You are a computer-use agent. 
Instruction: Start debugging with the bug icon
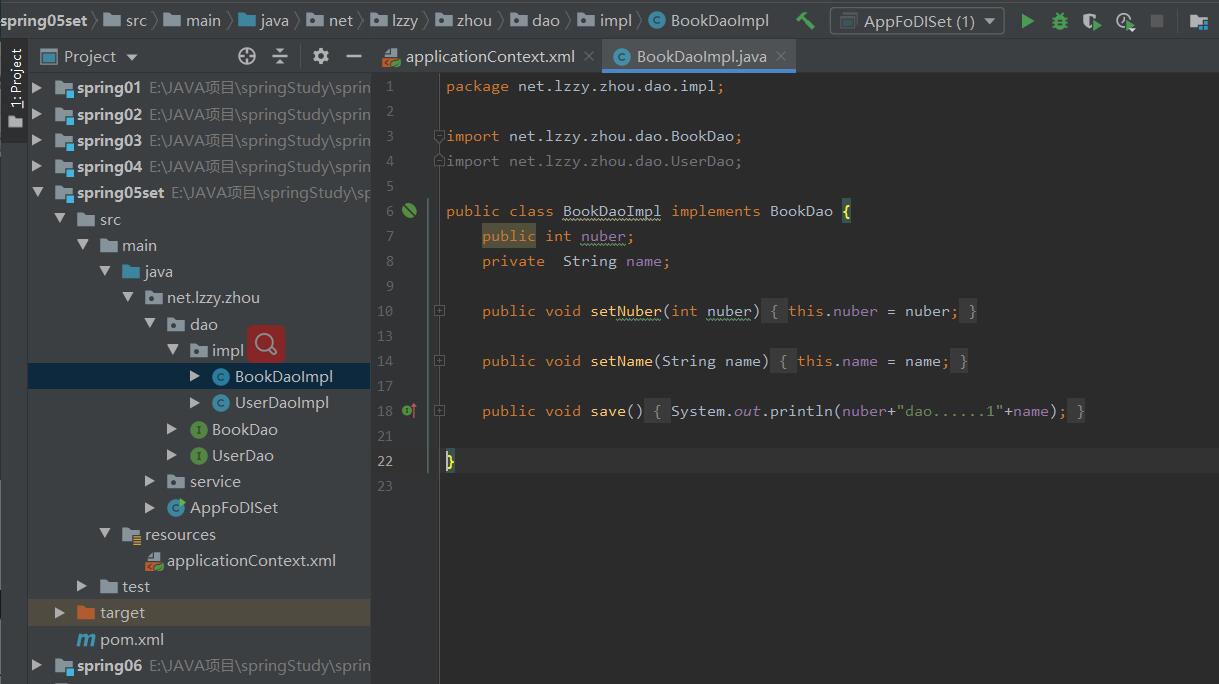coord(1060,21)
